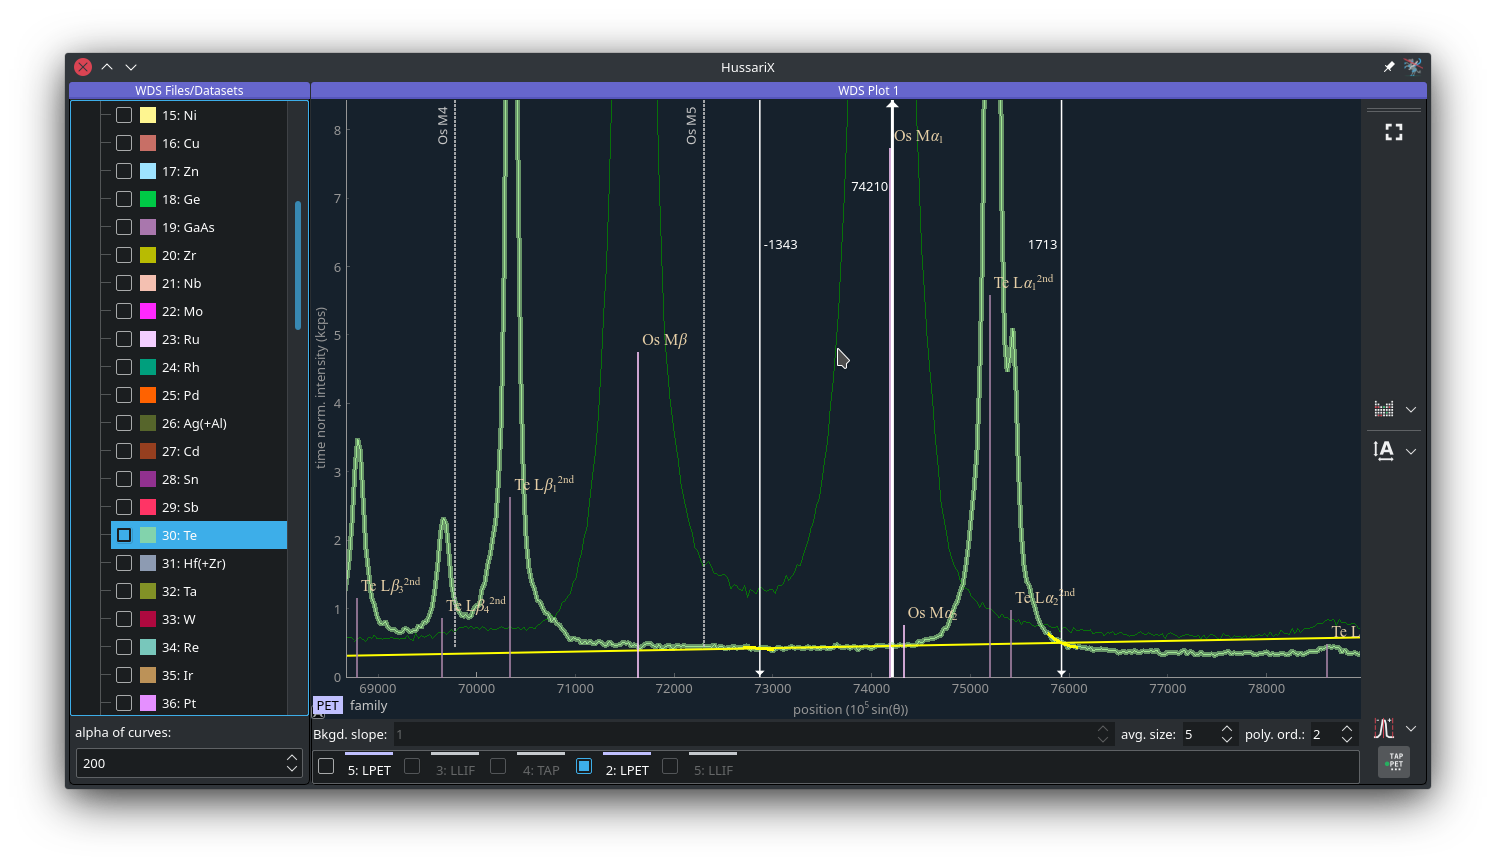Image resolution: width=1496 pixels, height=866 pixels.
Task: Click the element markers grid icon
Action: [x=1384, y=409]
